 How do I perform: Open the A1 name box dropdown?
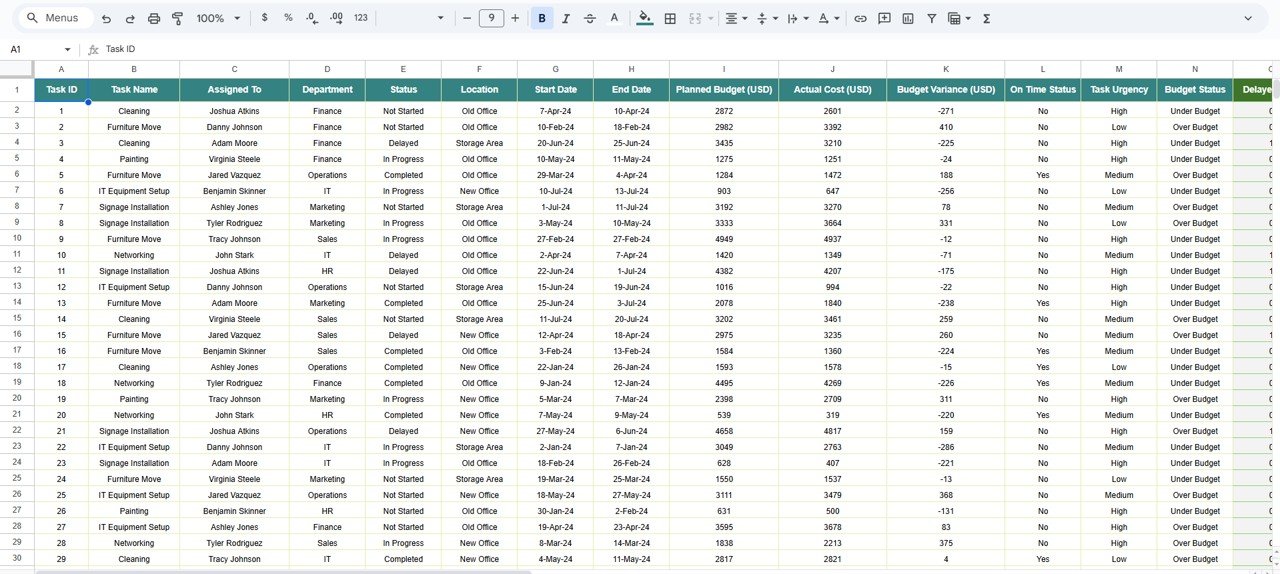[x=68, y=49]
